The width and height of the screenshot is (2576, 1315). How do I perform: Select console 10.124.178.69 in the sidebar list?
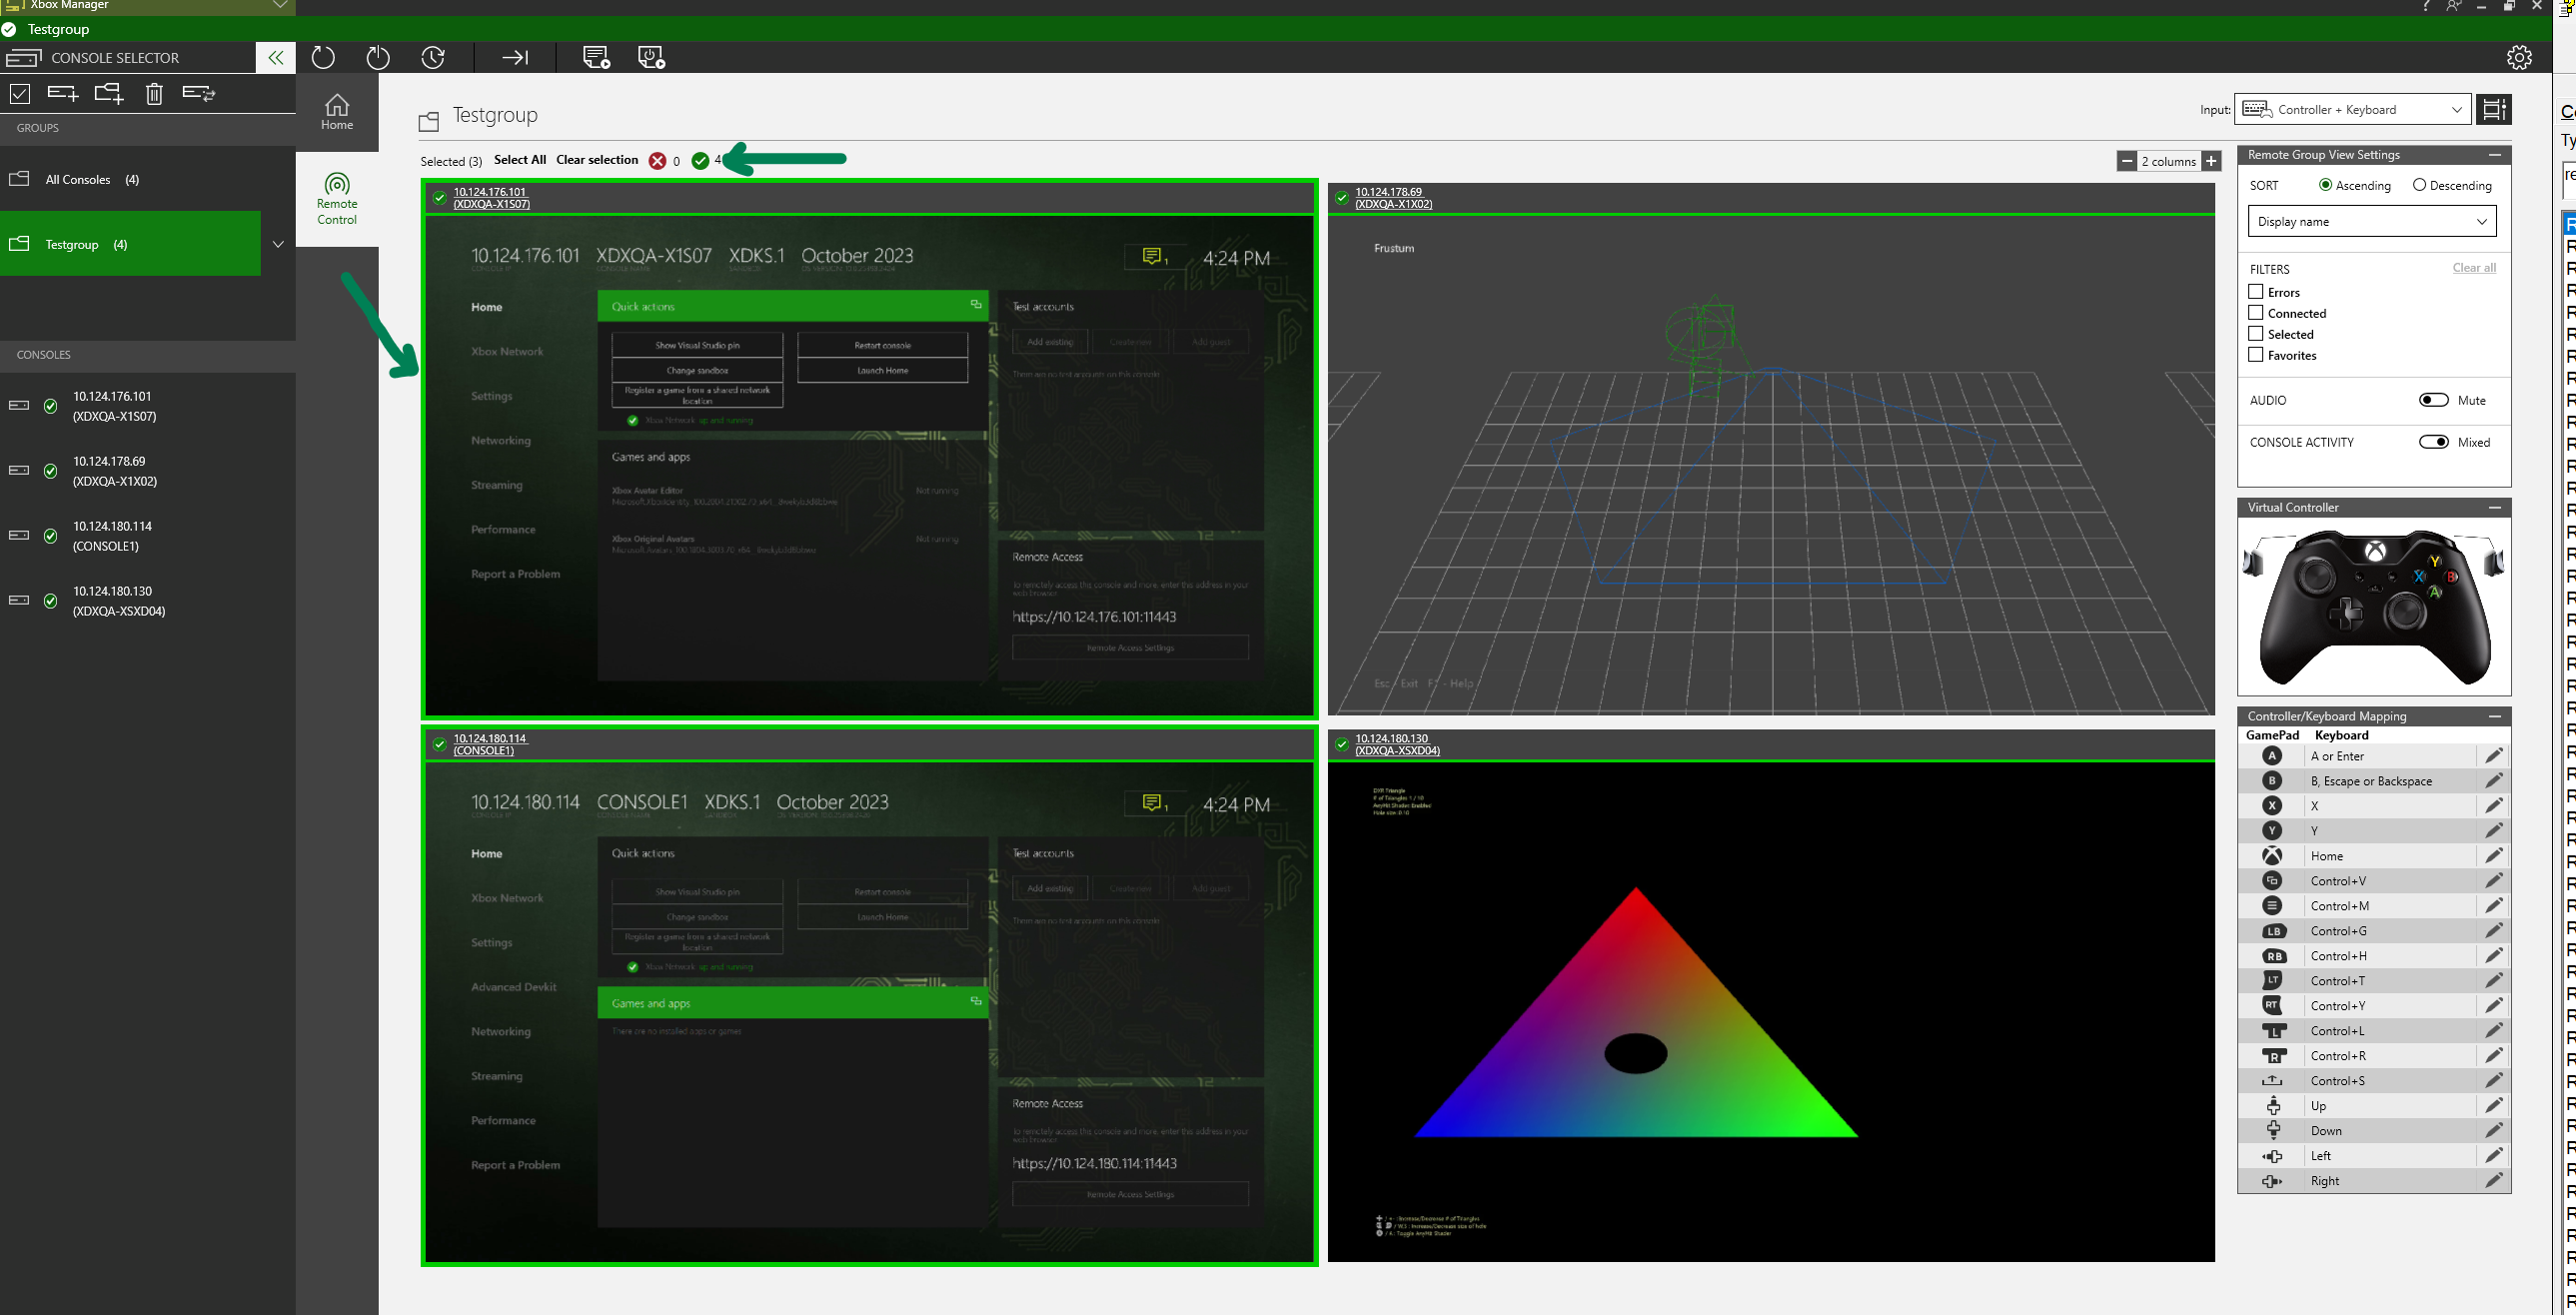[148, 471]
